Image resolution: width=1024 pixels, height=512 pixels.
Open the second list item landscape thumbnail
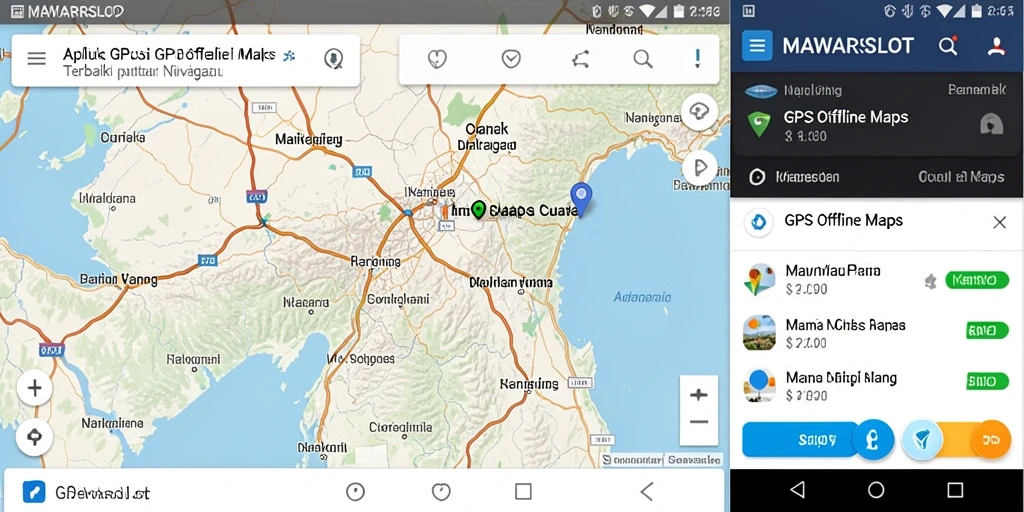click(760, 332)
